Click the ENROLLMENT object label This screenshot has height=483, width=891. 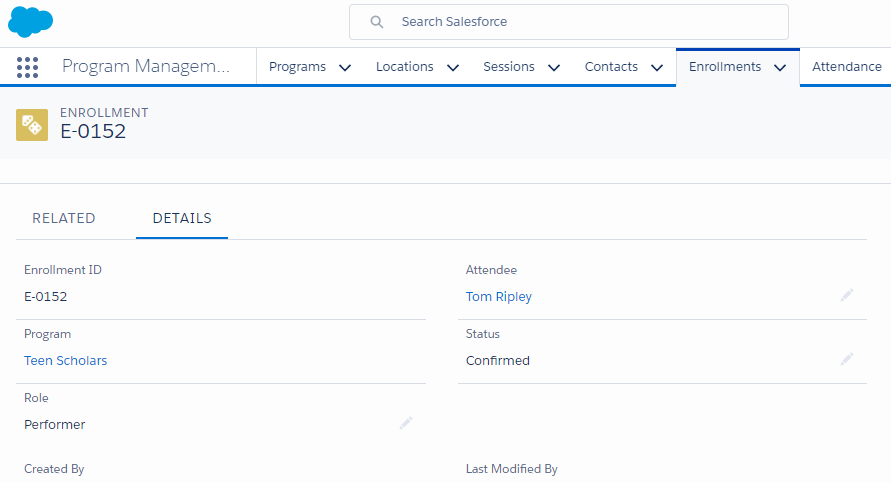104,113
